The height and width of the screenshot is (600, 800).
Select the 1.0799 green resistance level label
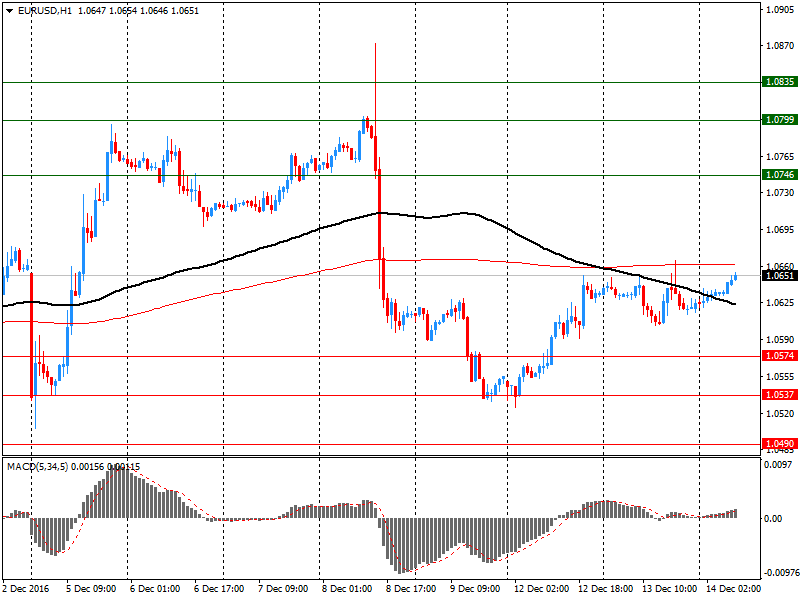pyautogui.click(x=779, y=119)
